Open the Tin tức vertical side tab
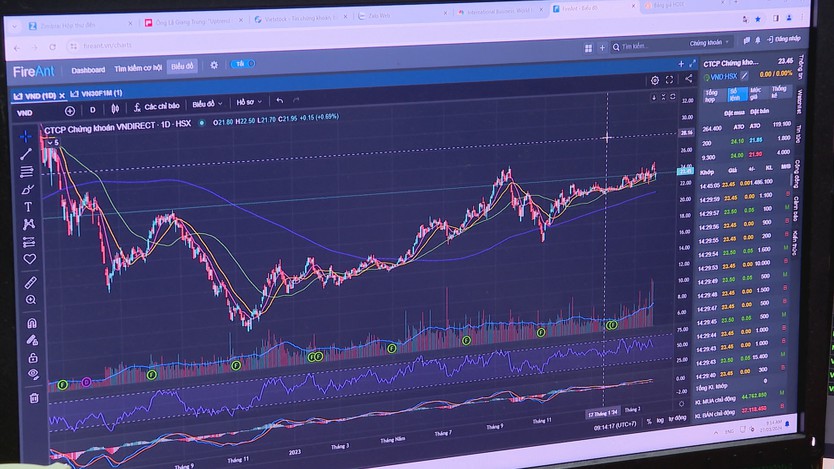This screenshot has width=834, height=469. pos(798,134)
